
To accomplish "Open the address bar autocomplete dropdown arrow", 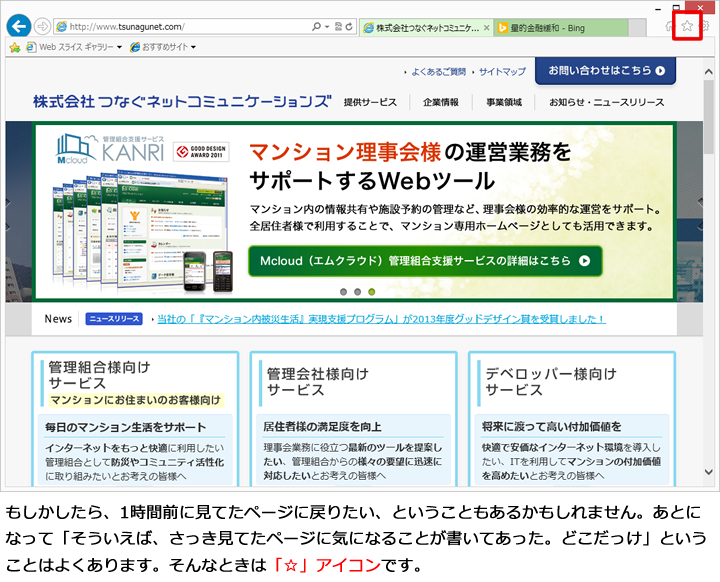I will click(x=327, y=27).
